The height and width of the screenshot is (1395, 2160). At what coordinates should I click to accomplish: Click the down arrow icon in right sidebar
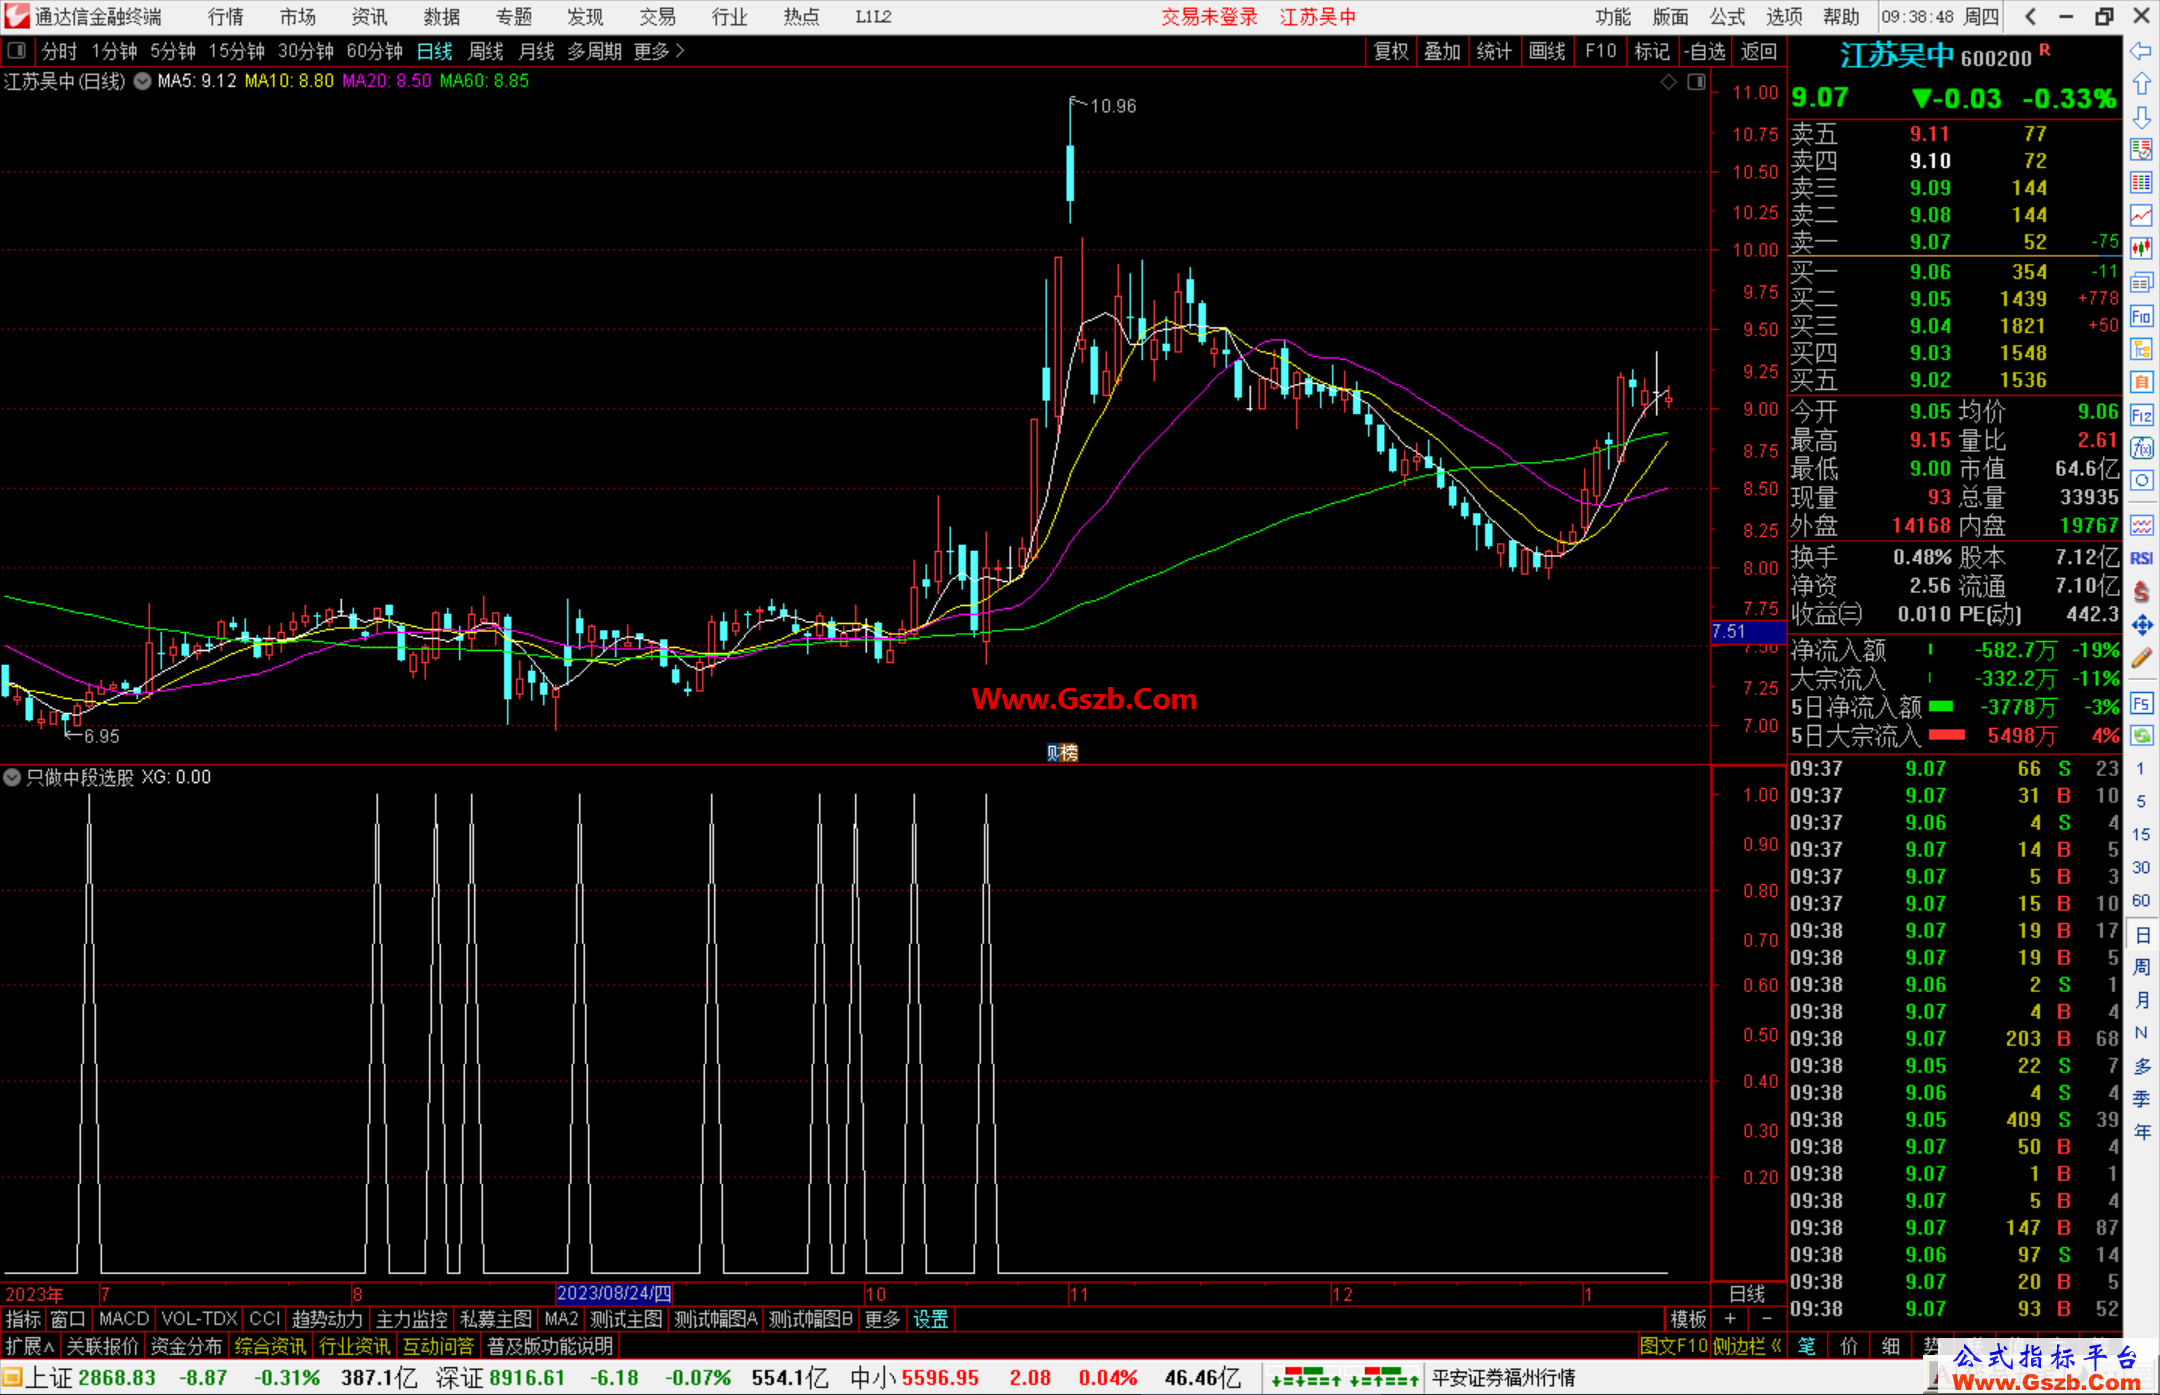click(2141, 117)
